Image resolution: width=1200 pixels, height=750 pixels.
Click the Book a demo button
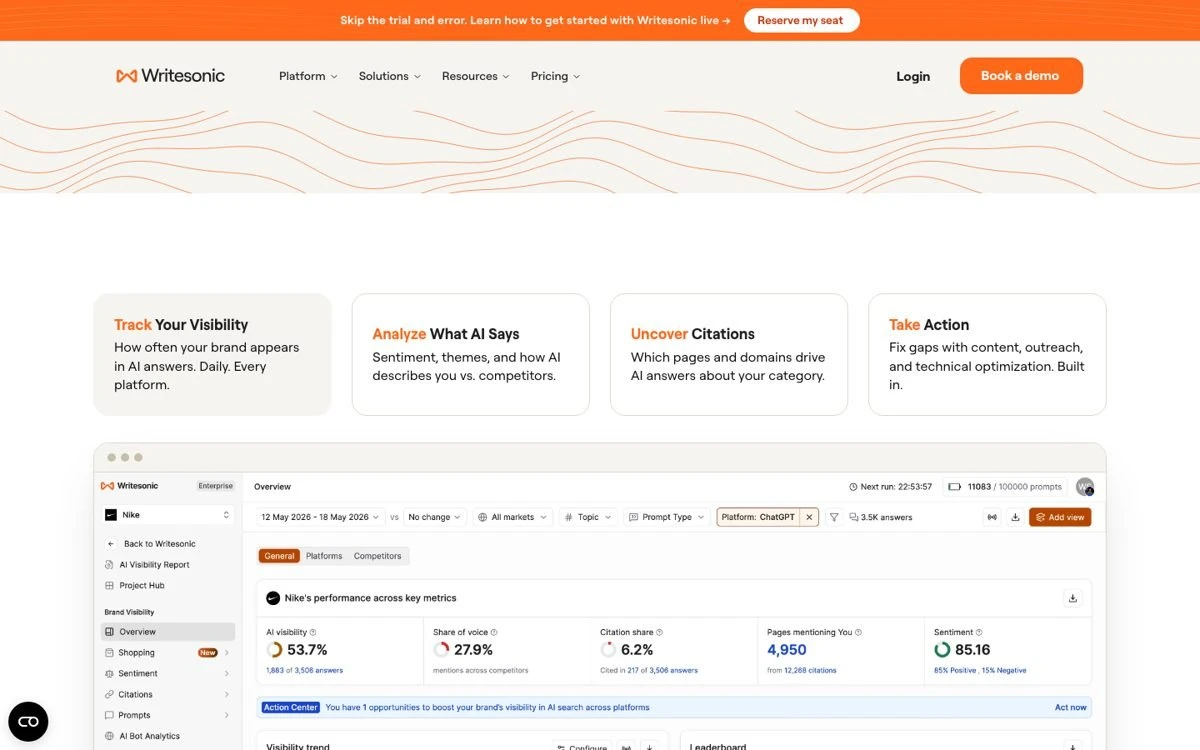click(1021, 76)
